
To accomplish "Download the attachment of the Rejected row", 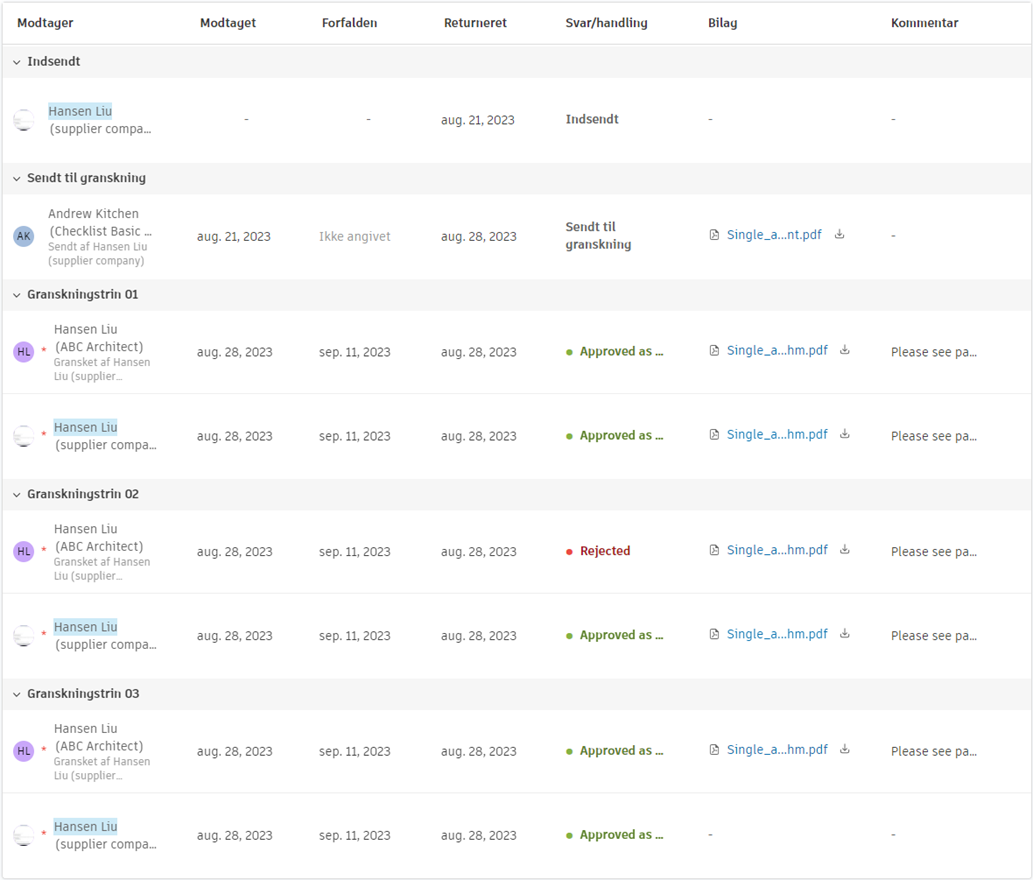I will [x=844, y=550].
